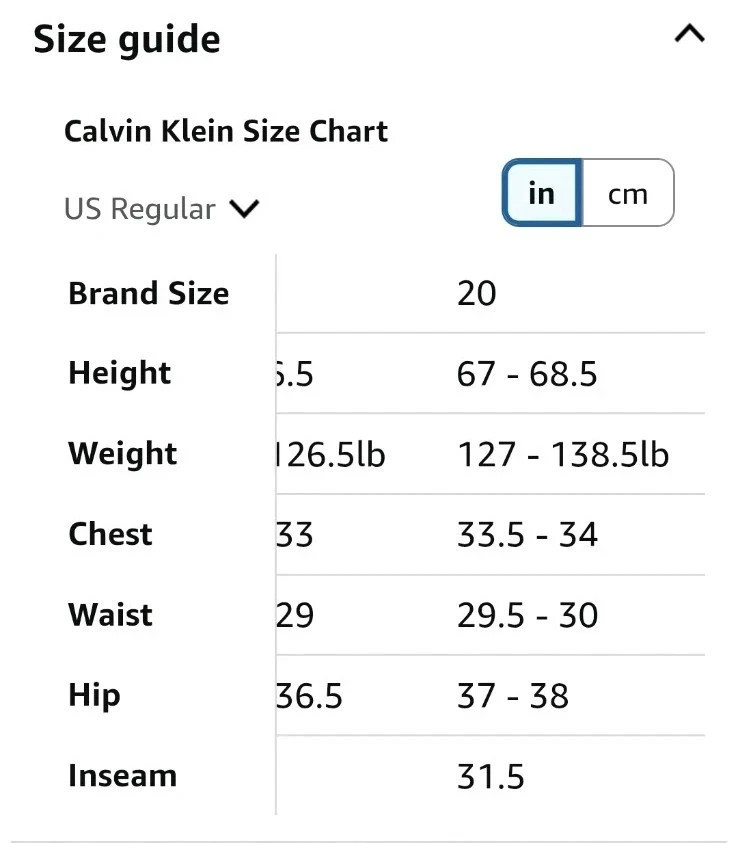The height and width of the screenshot is (843, 737).
Task: Select the Chest row label
Action: coord(110,534)
